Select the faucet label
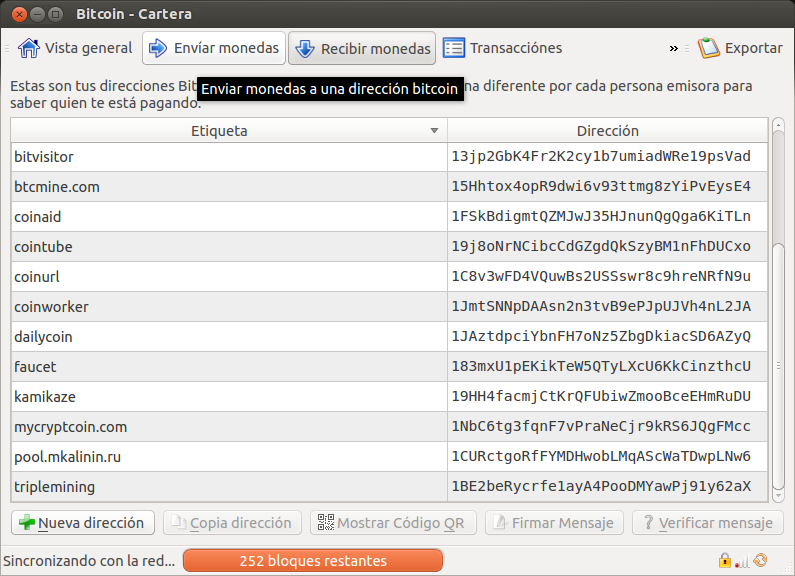Viewport: 795px width, 576px height. pyautogui.click(x=35, y=367)
